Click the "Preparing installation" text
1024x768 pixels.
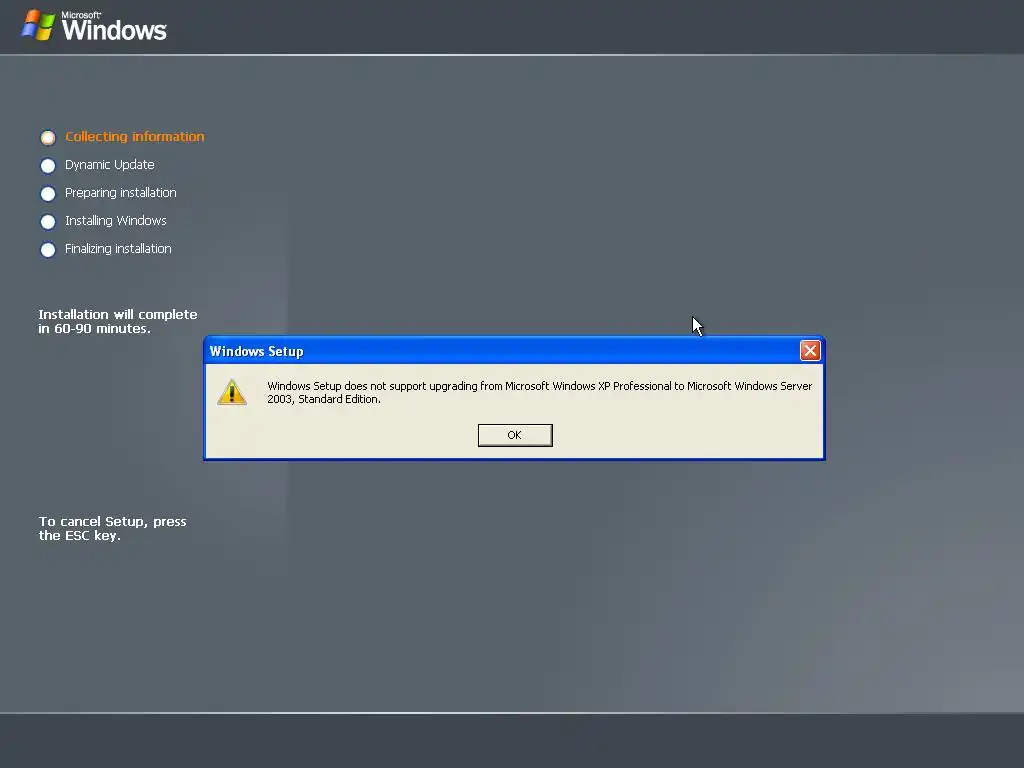click(121, 193)
